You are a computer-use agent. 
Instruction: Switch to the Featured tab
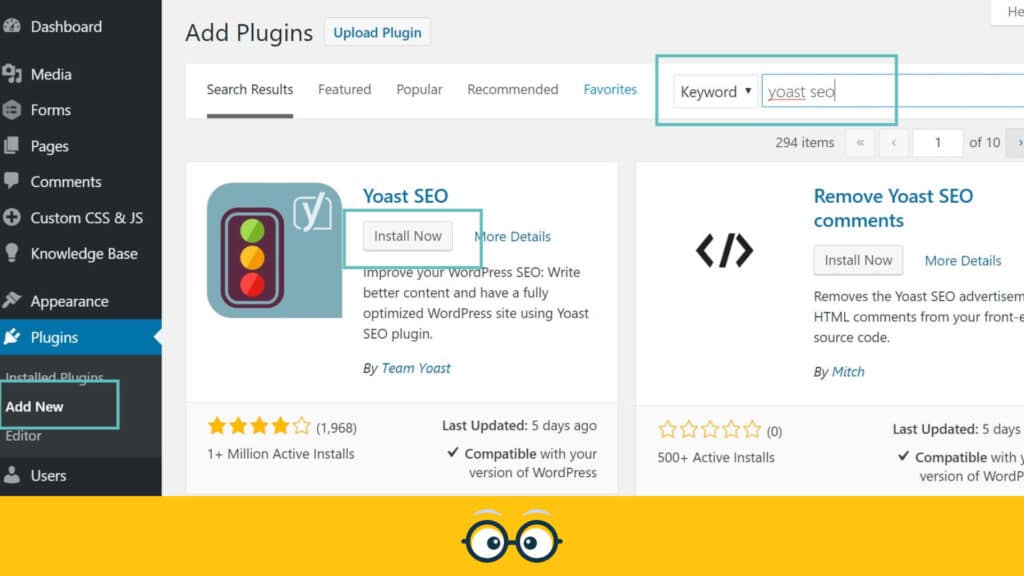coord(344,89)
